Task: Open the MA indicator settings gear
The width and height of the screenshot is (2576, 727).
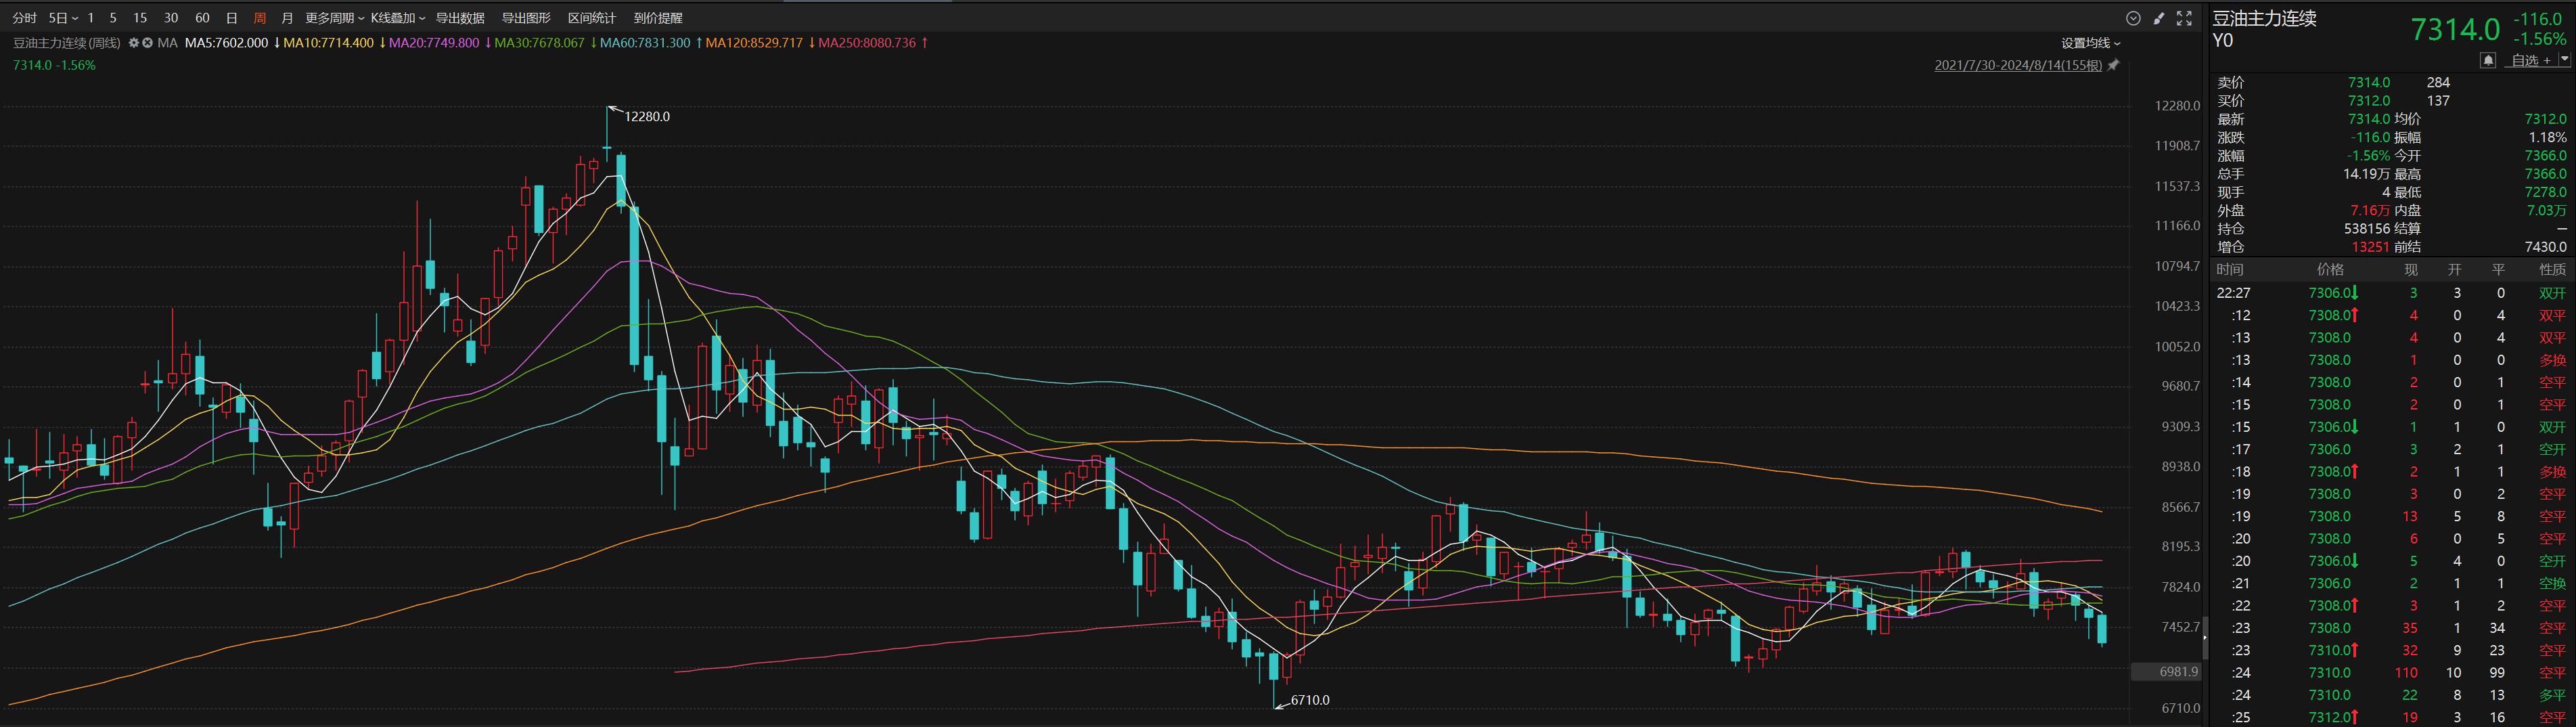Action: point(134,43)
